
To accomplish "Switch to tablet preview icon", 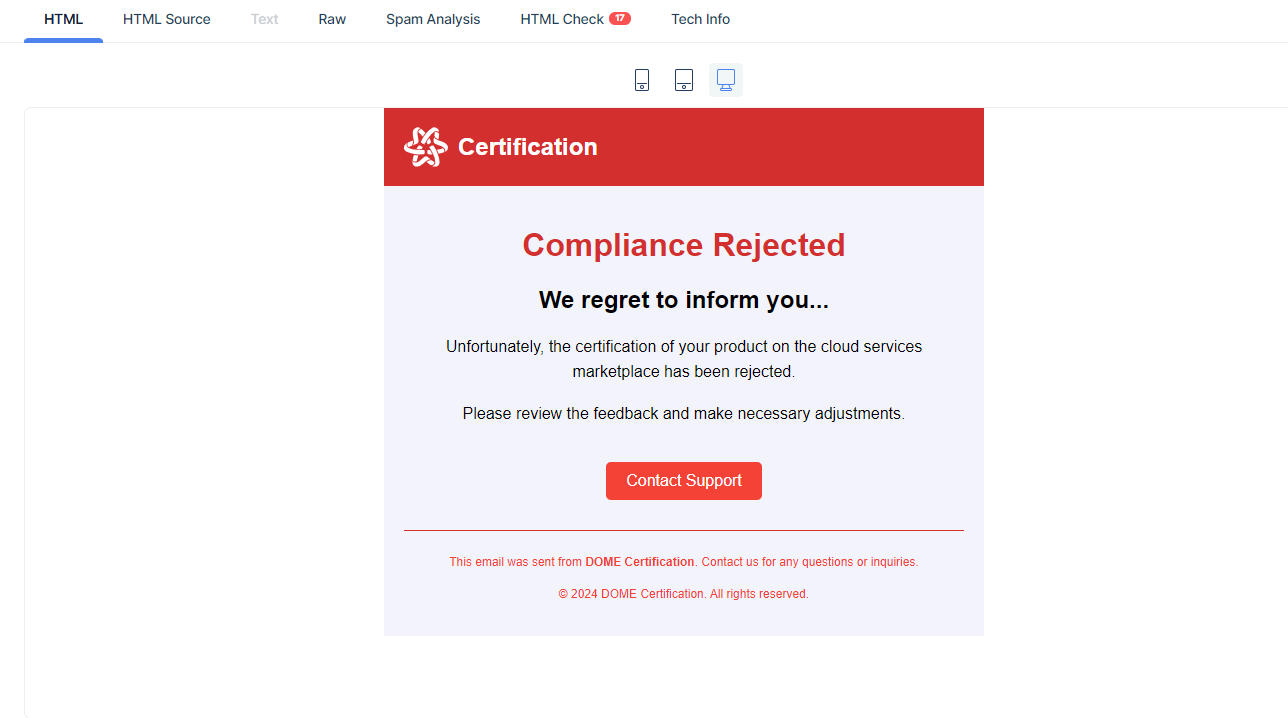I will (684, 80).
